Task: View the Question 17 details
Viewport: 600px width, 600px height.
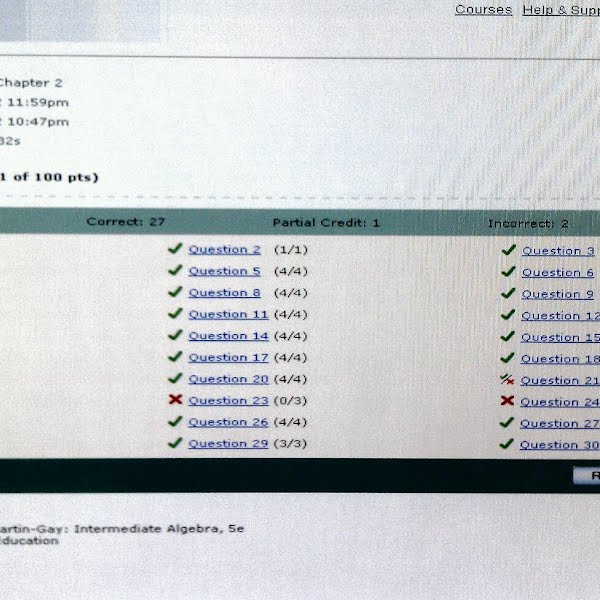Action: [228, 357]
